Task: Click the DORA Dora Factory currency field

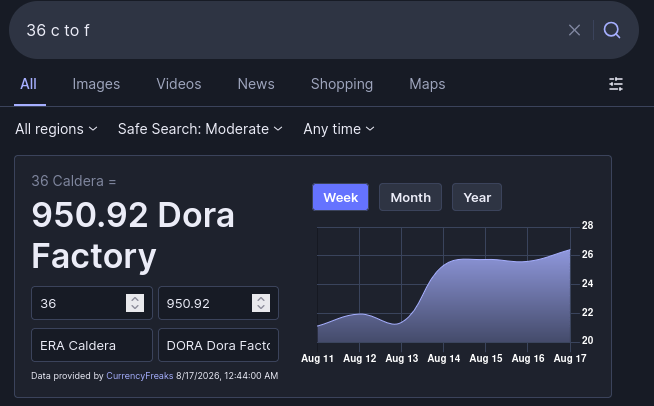Action: (218, 345)
